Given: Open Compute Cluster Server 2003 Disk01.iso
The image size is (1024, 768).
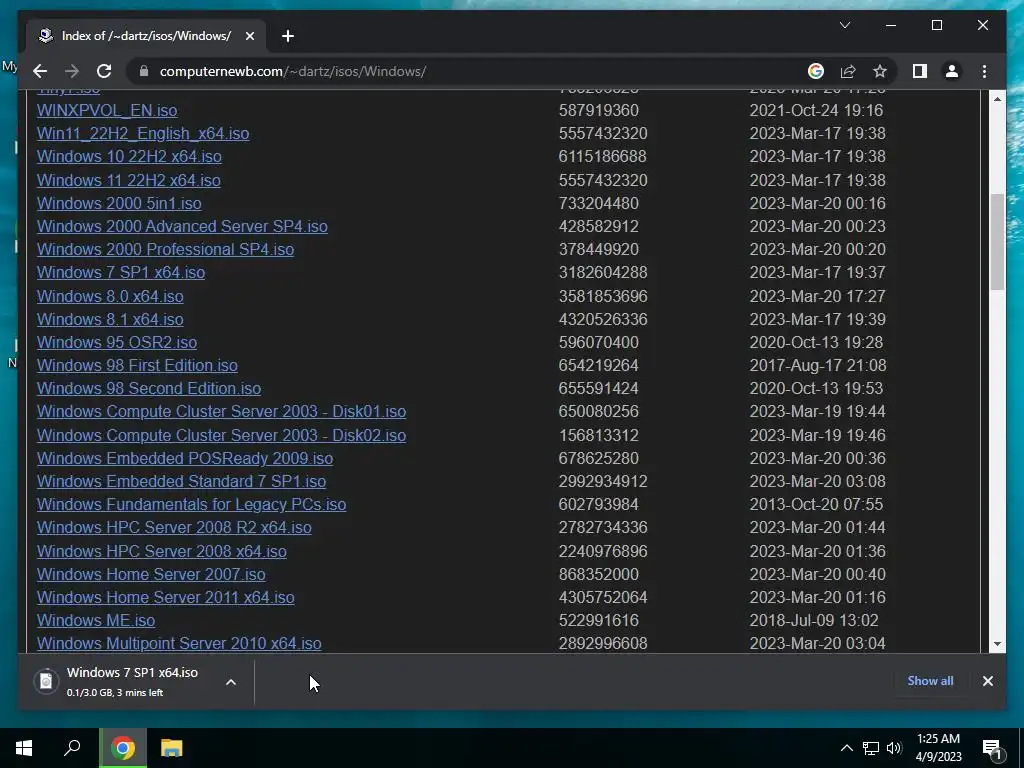Looking at the screenshot, I should click(x=221, y=411).
